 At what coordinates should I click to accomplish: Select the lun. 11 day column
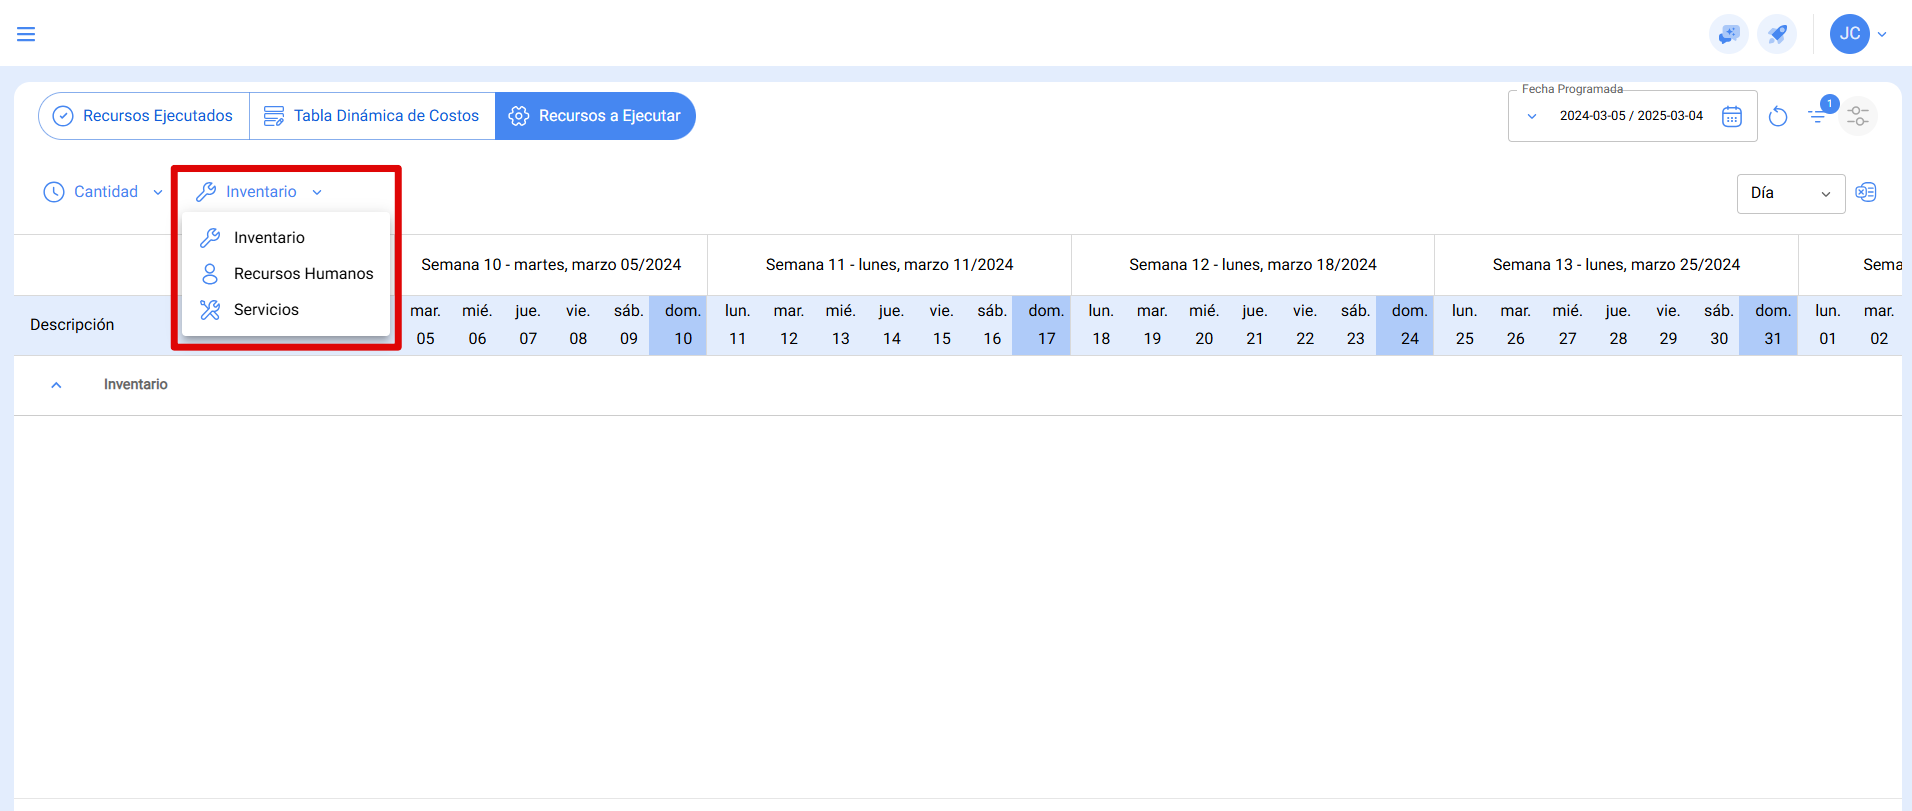click(x=738, y=325)
